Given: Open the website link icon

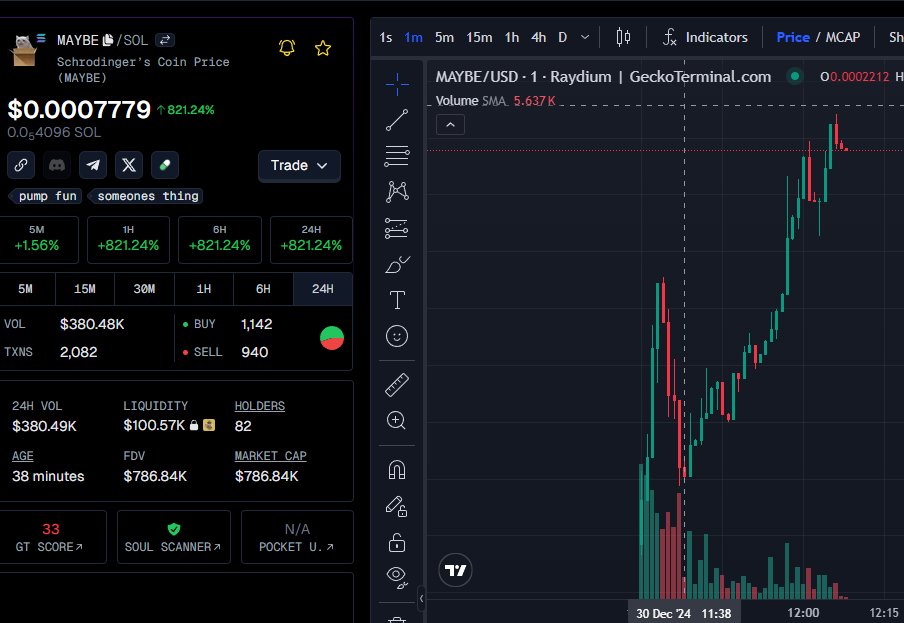Looking at the screenshot, I should point(21,165).
